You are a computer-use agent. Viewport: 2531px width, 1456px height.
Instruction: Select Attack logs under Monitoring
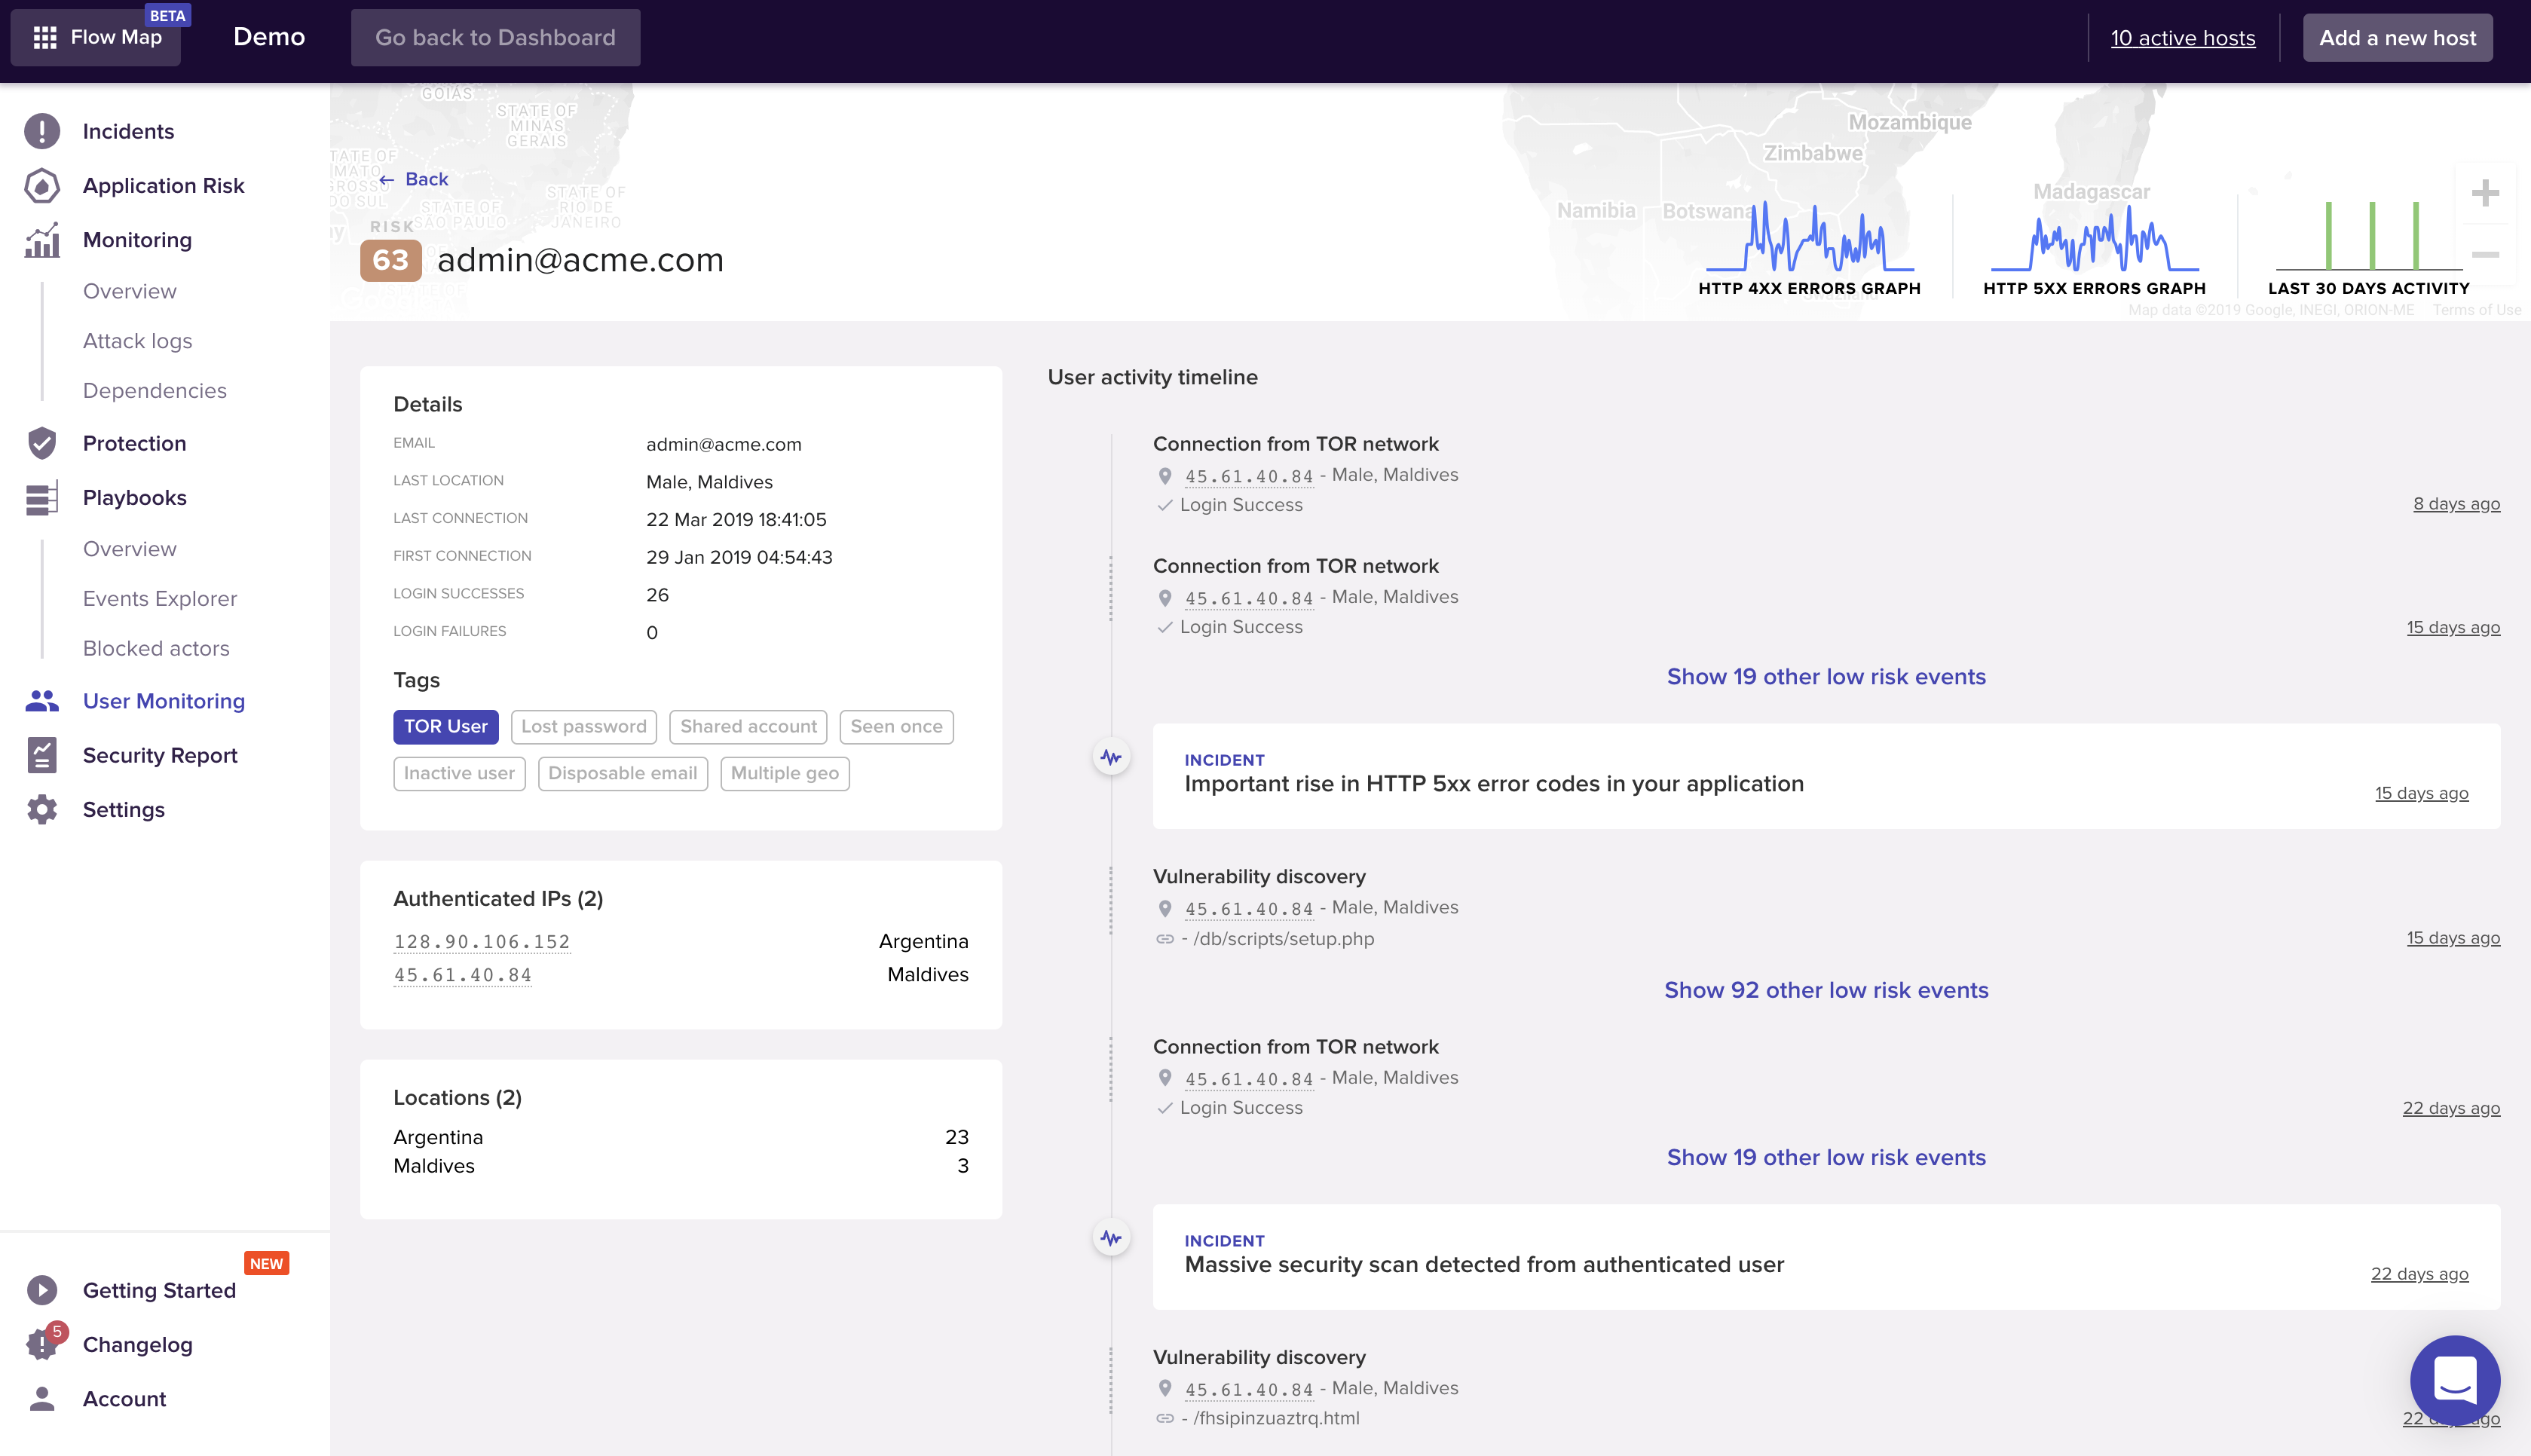click(x=138, y=341)
